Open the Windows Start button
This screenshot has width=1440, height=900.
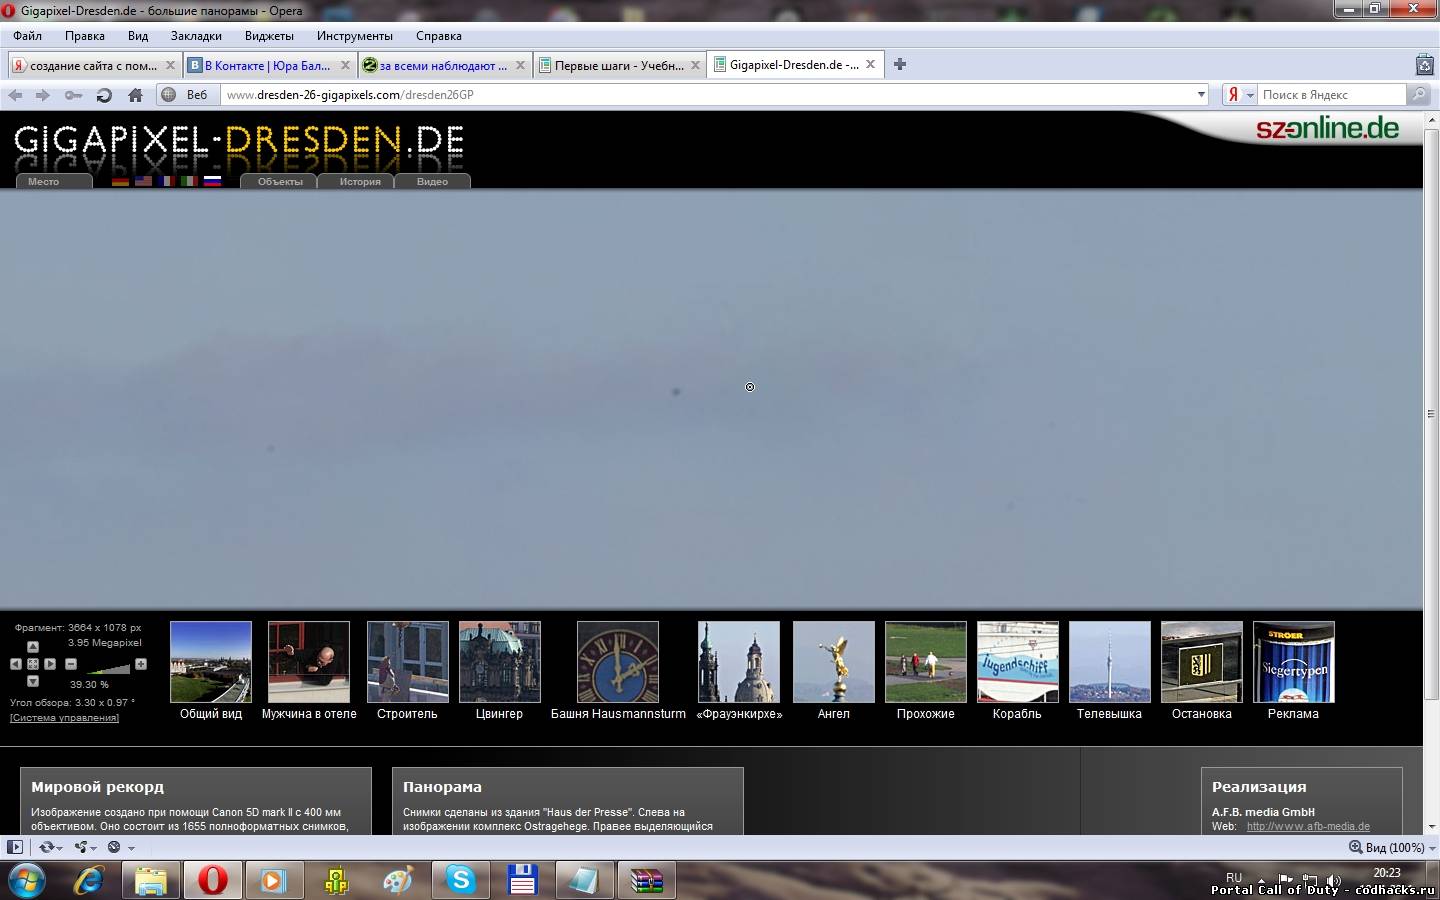[x=26, y=881]
